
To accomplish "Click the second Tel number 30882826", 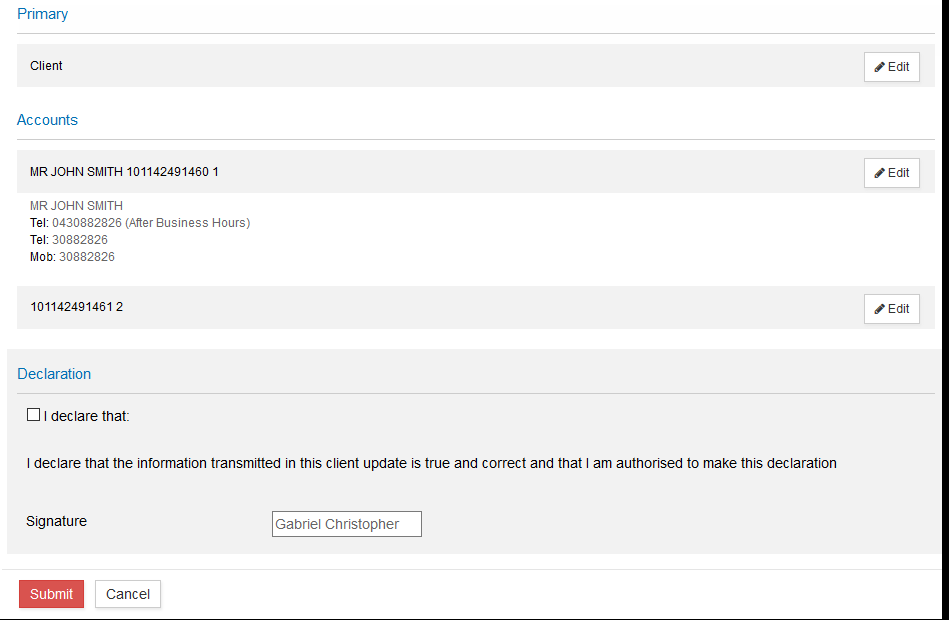I will click(x=80, y=240).
